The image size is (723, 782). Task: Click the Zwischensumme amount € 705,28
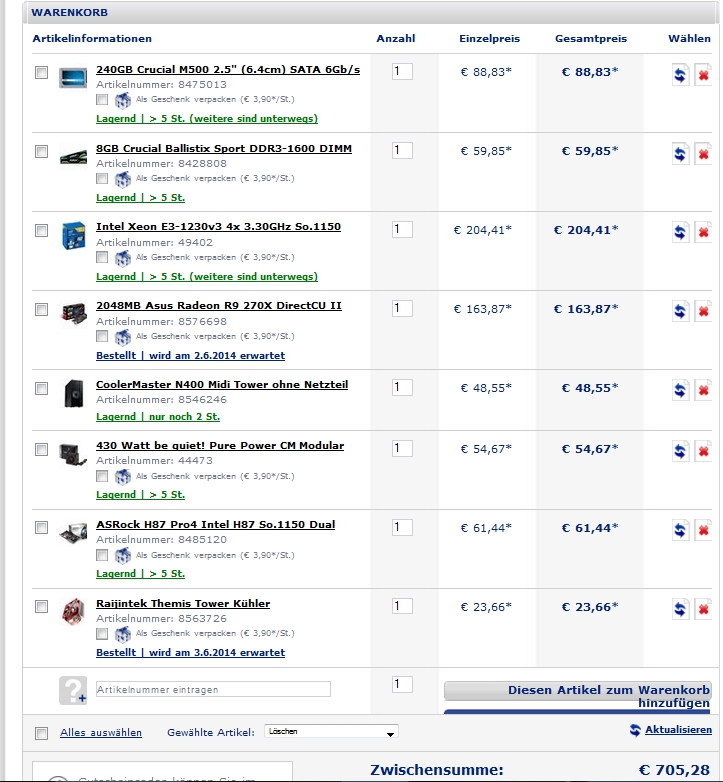pos(674,770)
